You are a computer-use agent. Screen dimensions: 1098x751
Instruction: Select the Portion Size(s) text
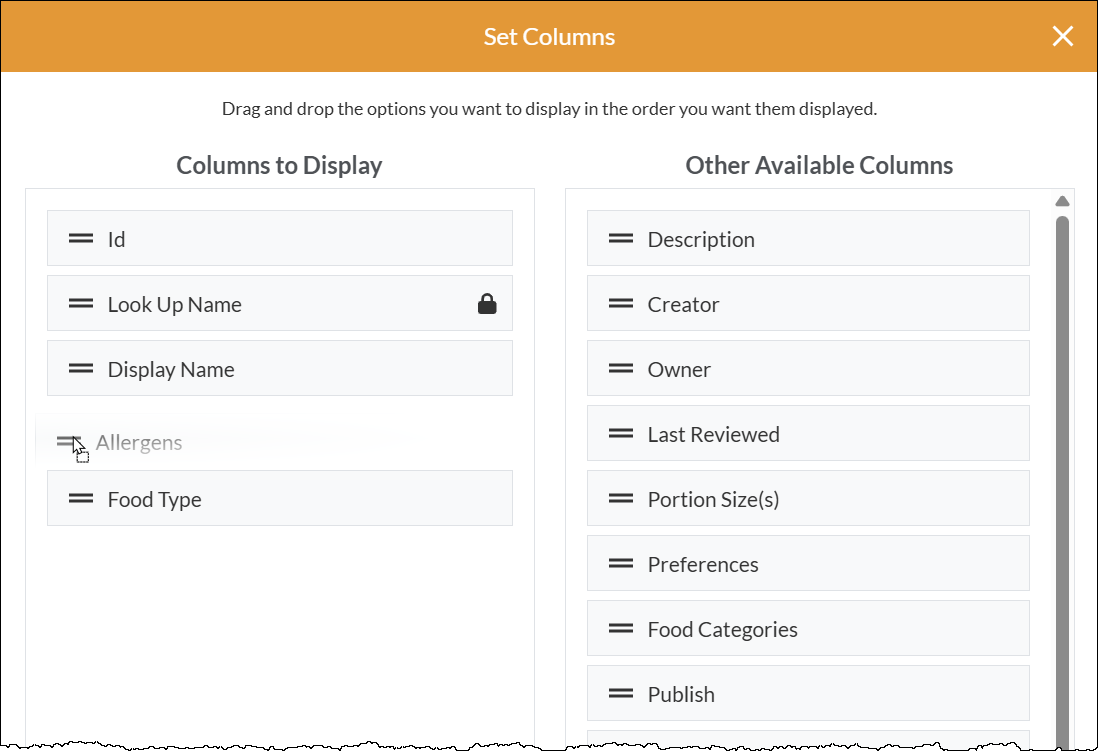click(x=714, y=499)
